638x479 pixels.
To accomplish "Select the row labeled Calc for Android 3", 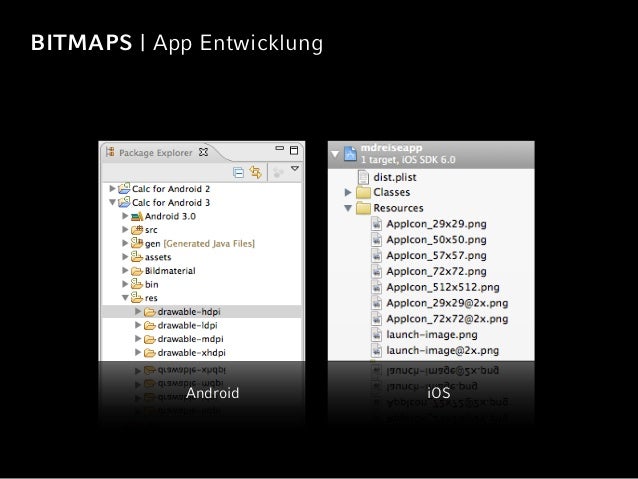I will coord(171,202).
